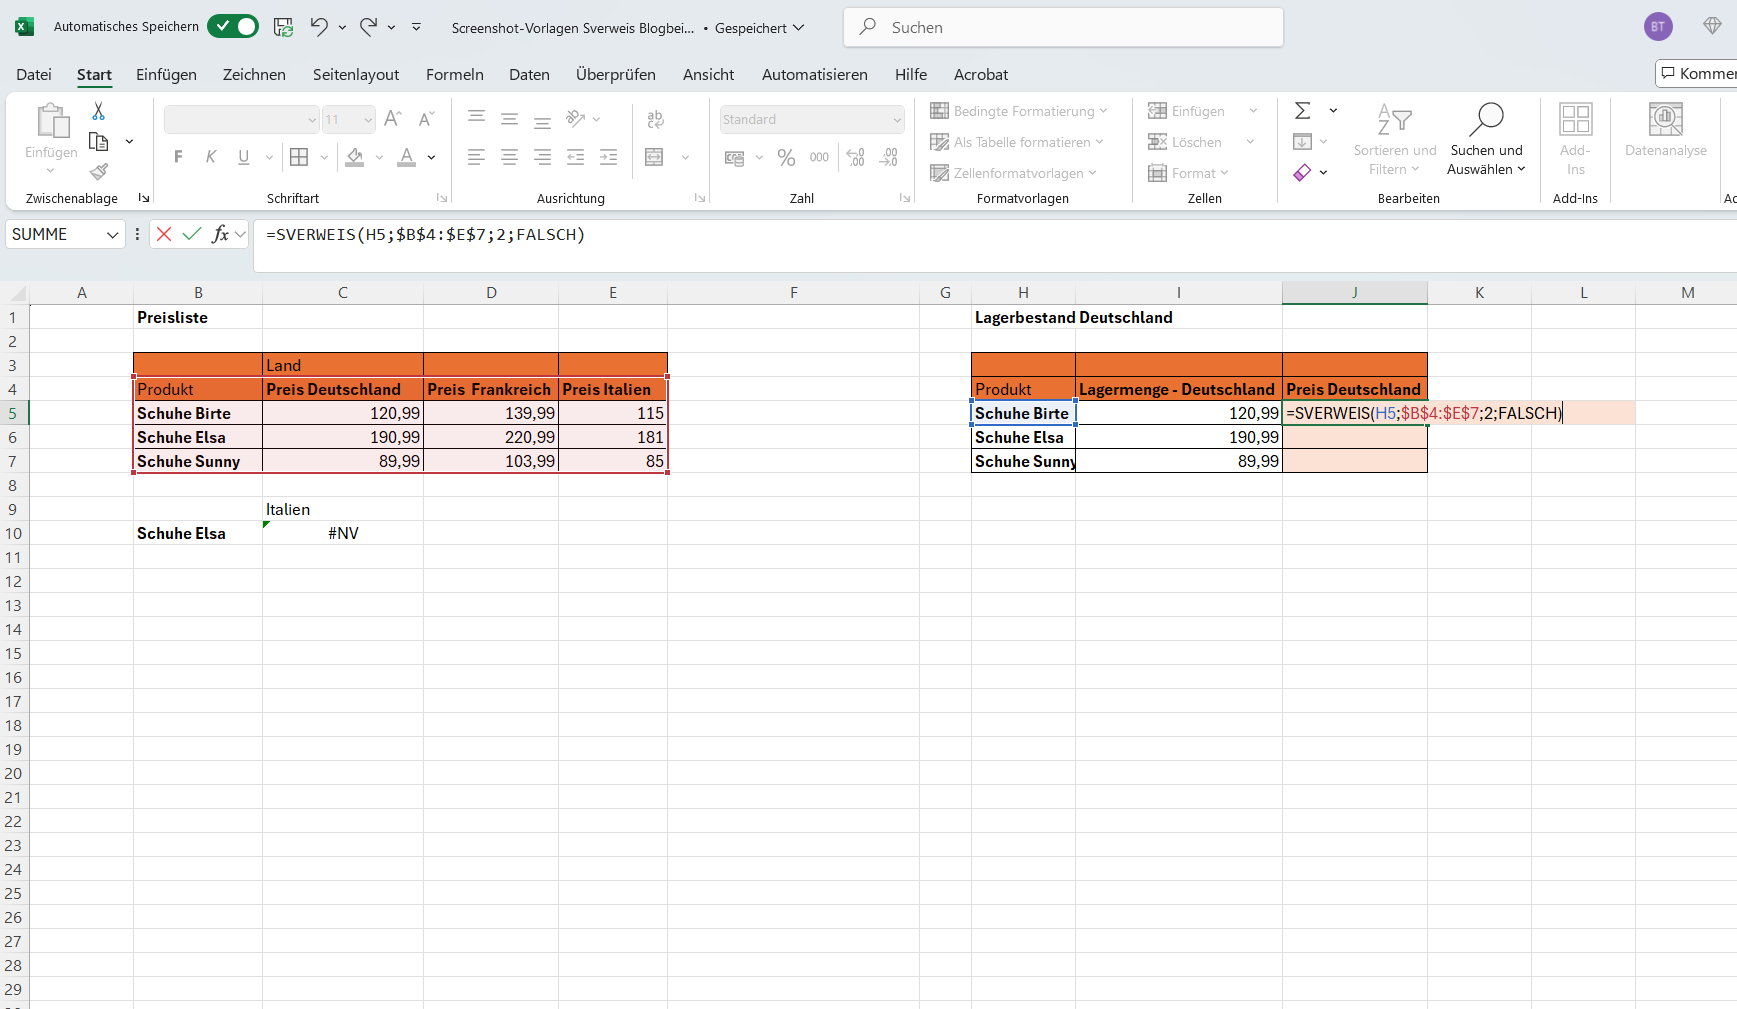Open the Daten ribbon tab
The height and width of the screenshot is (1009, 1737).
tap(529, 74)
